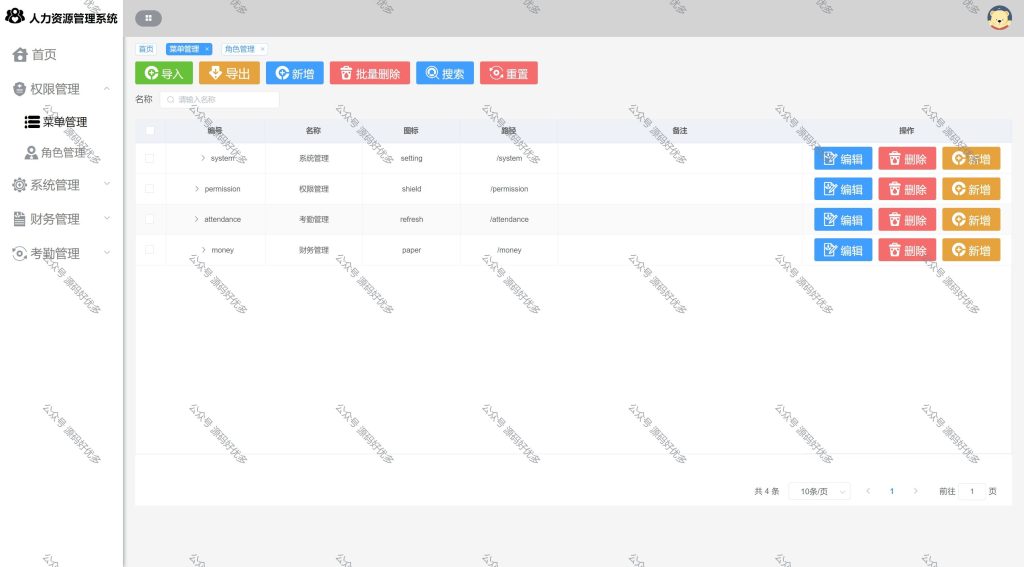
Task: Check the permission row checkbox
Action: tap(150, 189)
